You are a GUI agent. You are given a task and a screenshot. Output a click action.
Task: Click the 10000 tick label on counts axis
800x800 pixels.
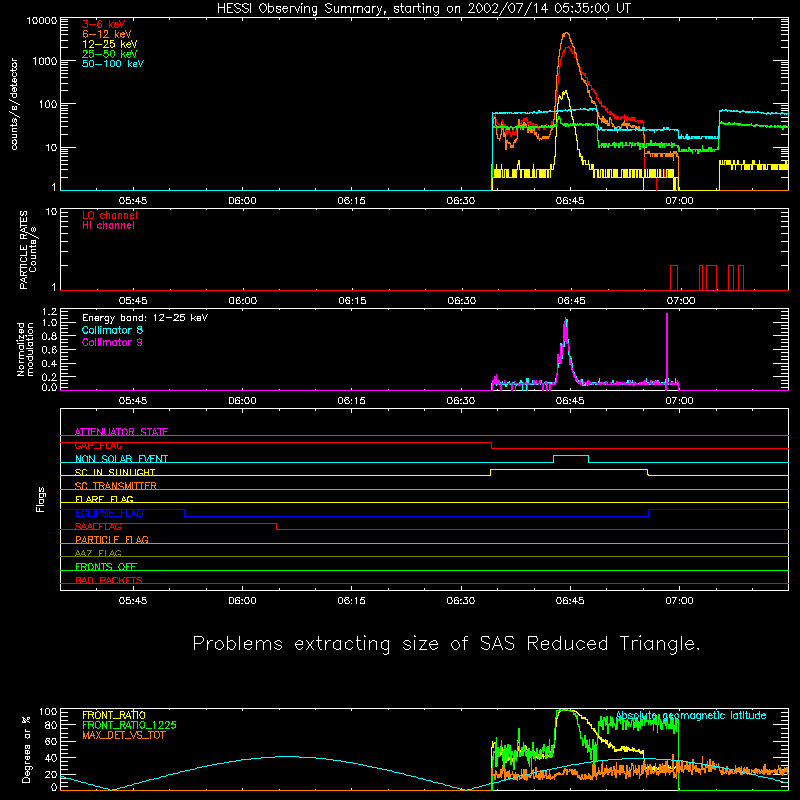(x=42, y=21)
